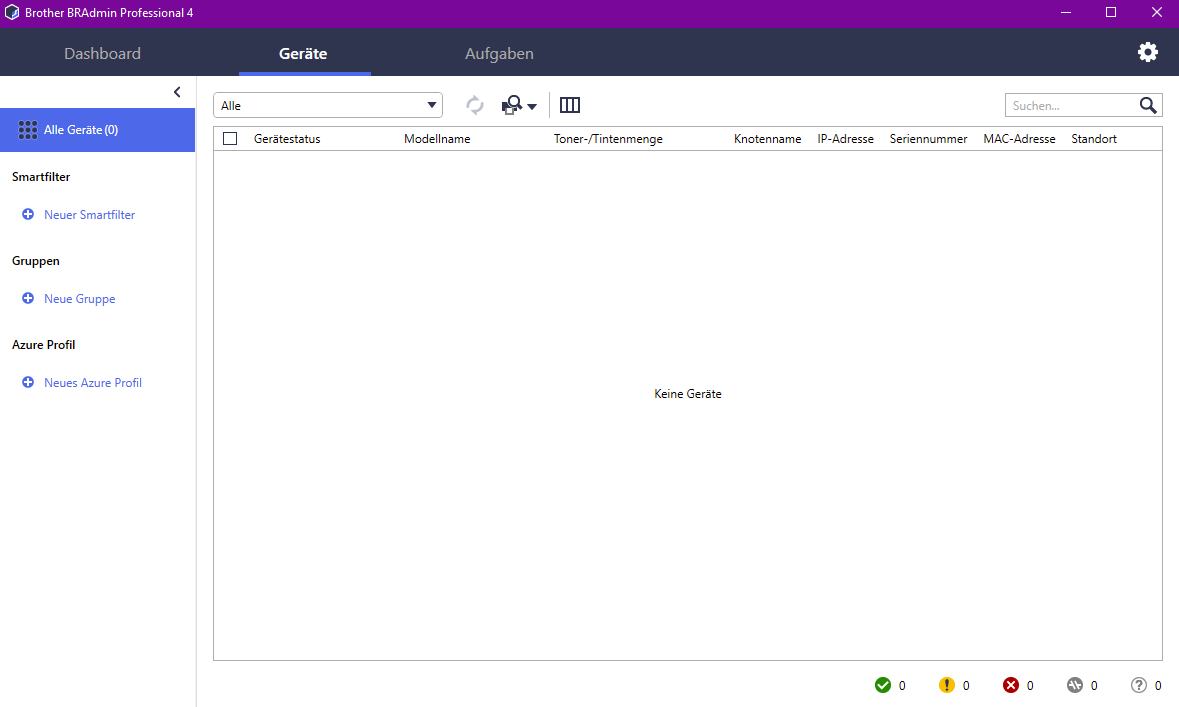Select Alle Geräte (0) in sidebar
The height and width of the screenshot is (707, 1179).
[98, 130]
